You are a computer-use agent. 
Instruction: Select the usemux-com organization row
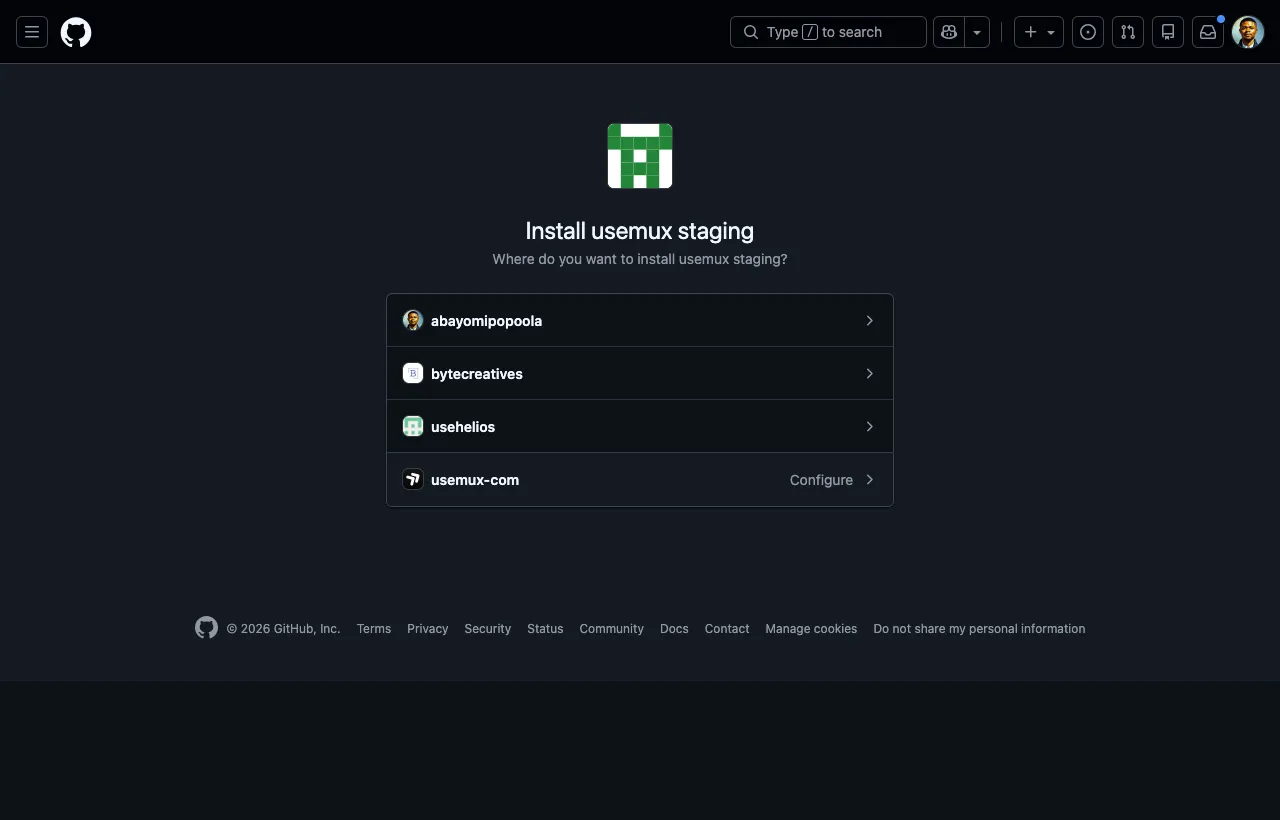(640, 480)
